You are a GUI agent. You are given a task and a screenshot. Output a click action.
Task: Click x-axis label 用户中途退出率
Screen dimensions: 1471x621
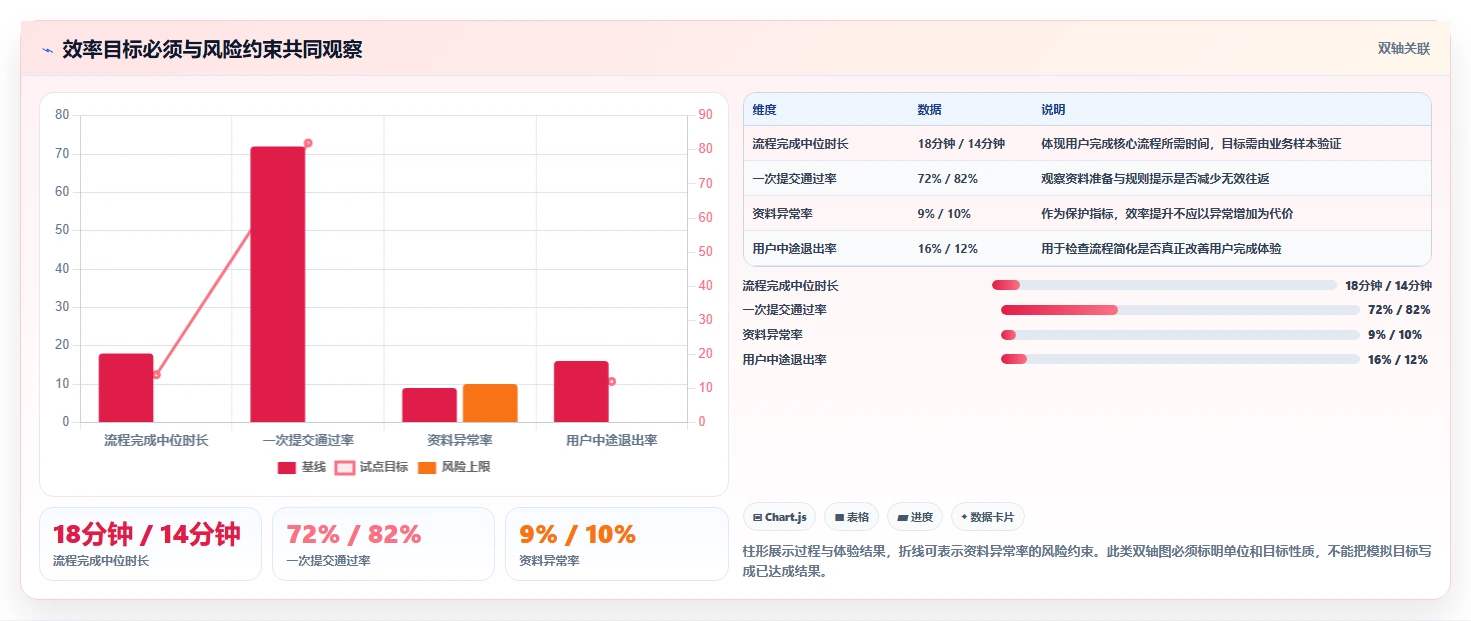[x=612, y=440]
